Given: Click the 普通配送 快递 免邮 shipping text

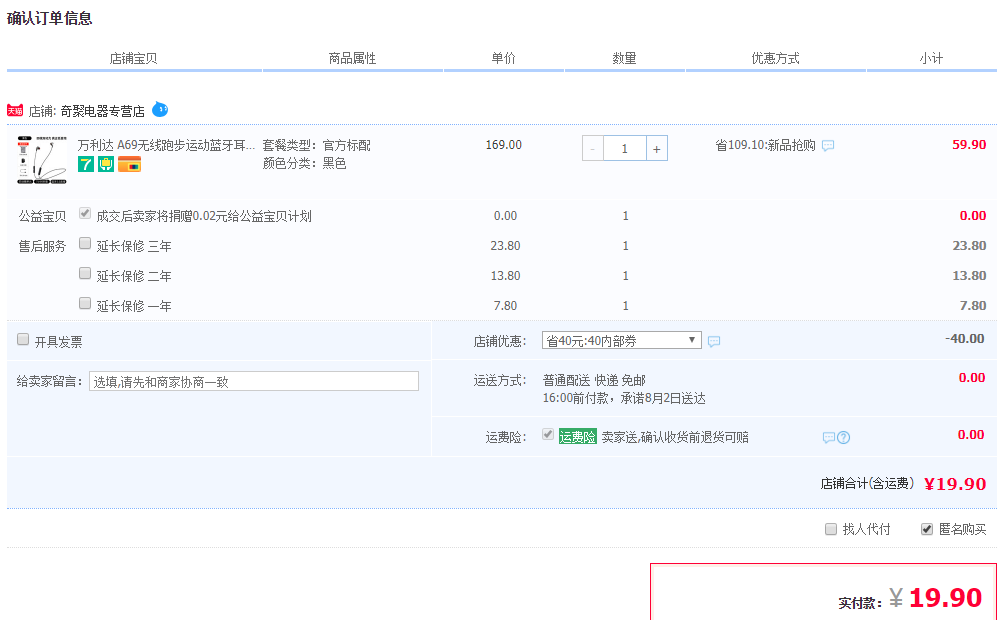Looking at the screenshot, I should point(594,380).
